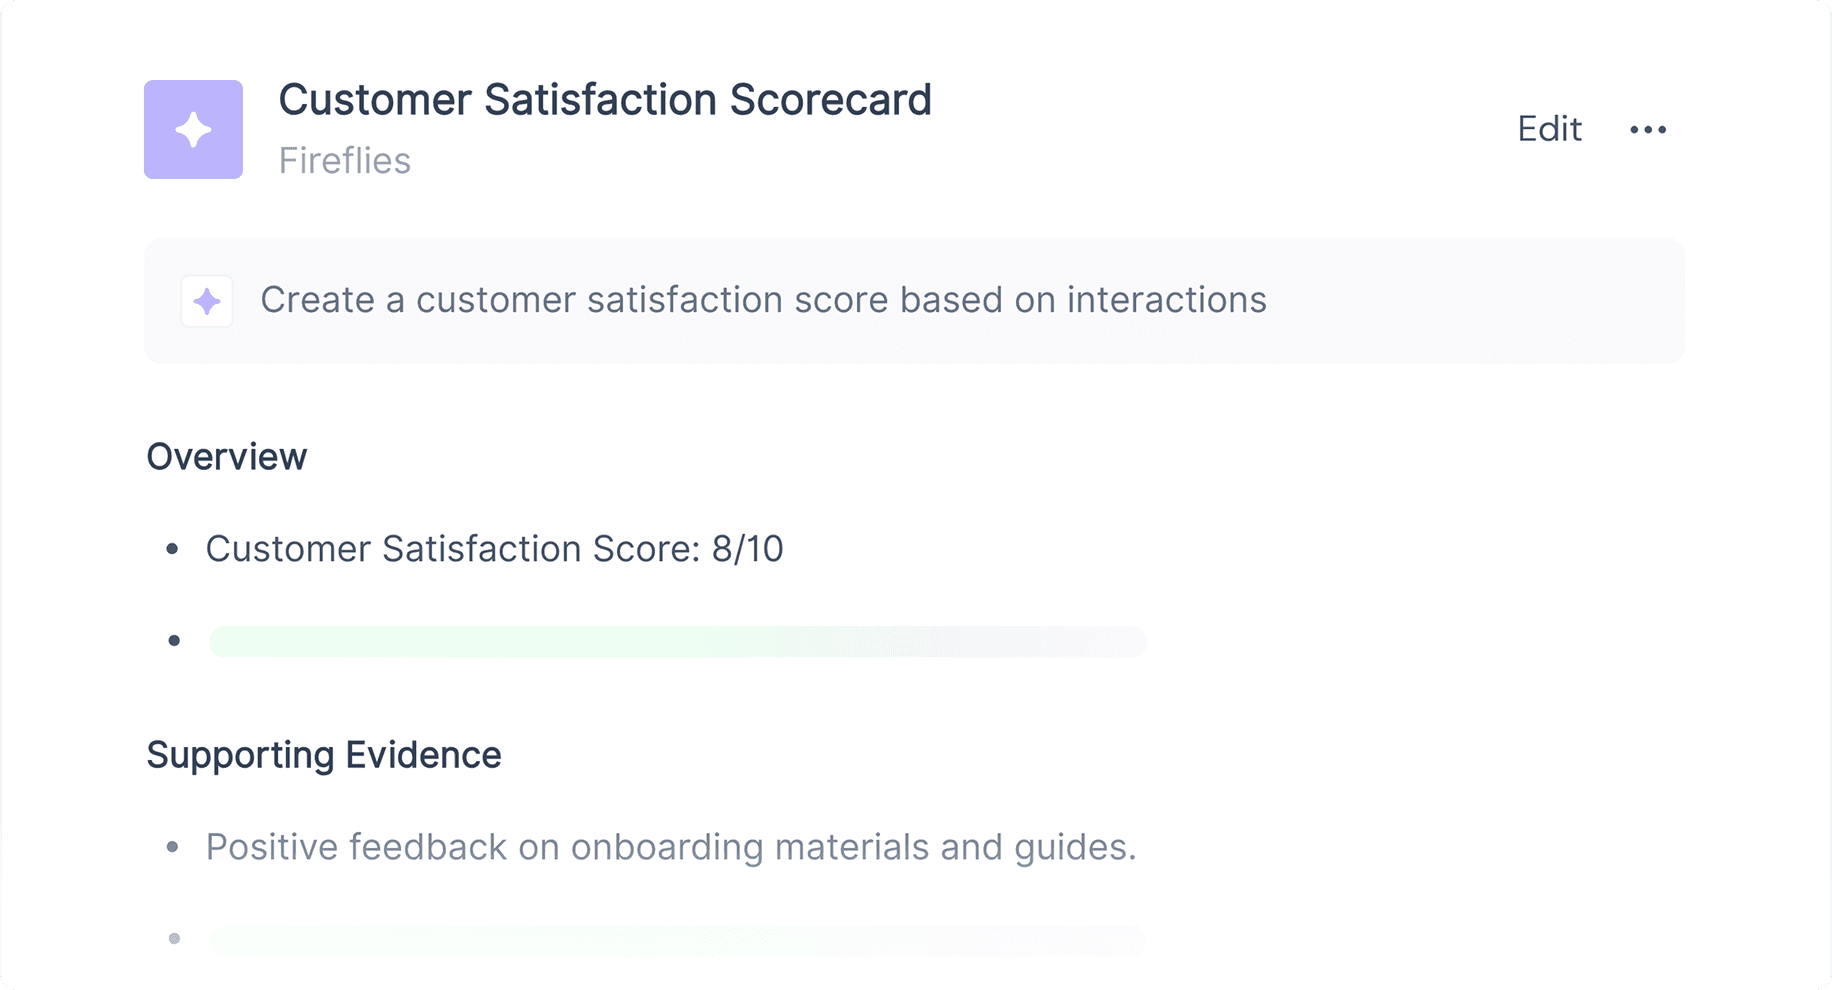
Task: Click the faded bullet beside the Supporting Evidence bar
Action: 174,939
